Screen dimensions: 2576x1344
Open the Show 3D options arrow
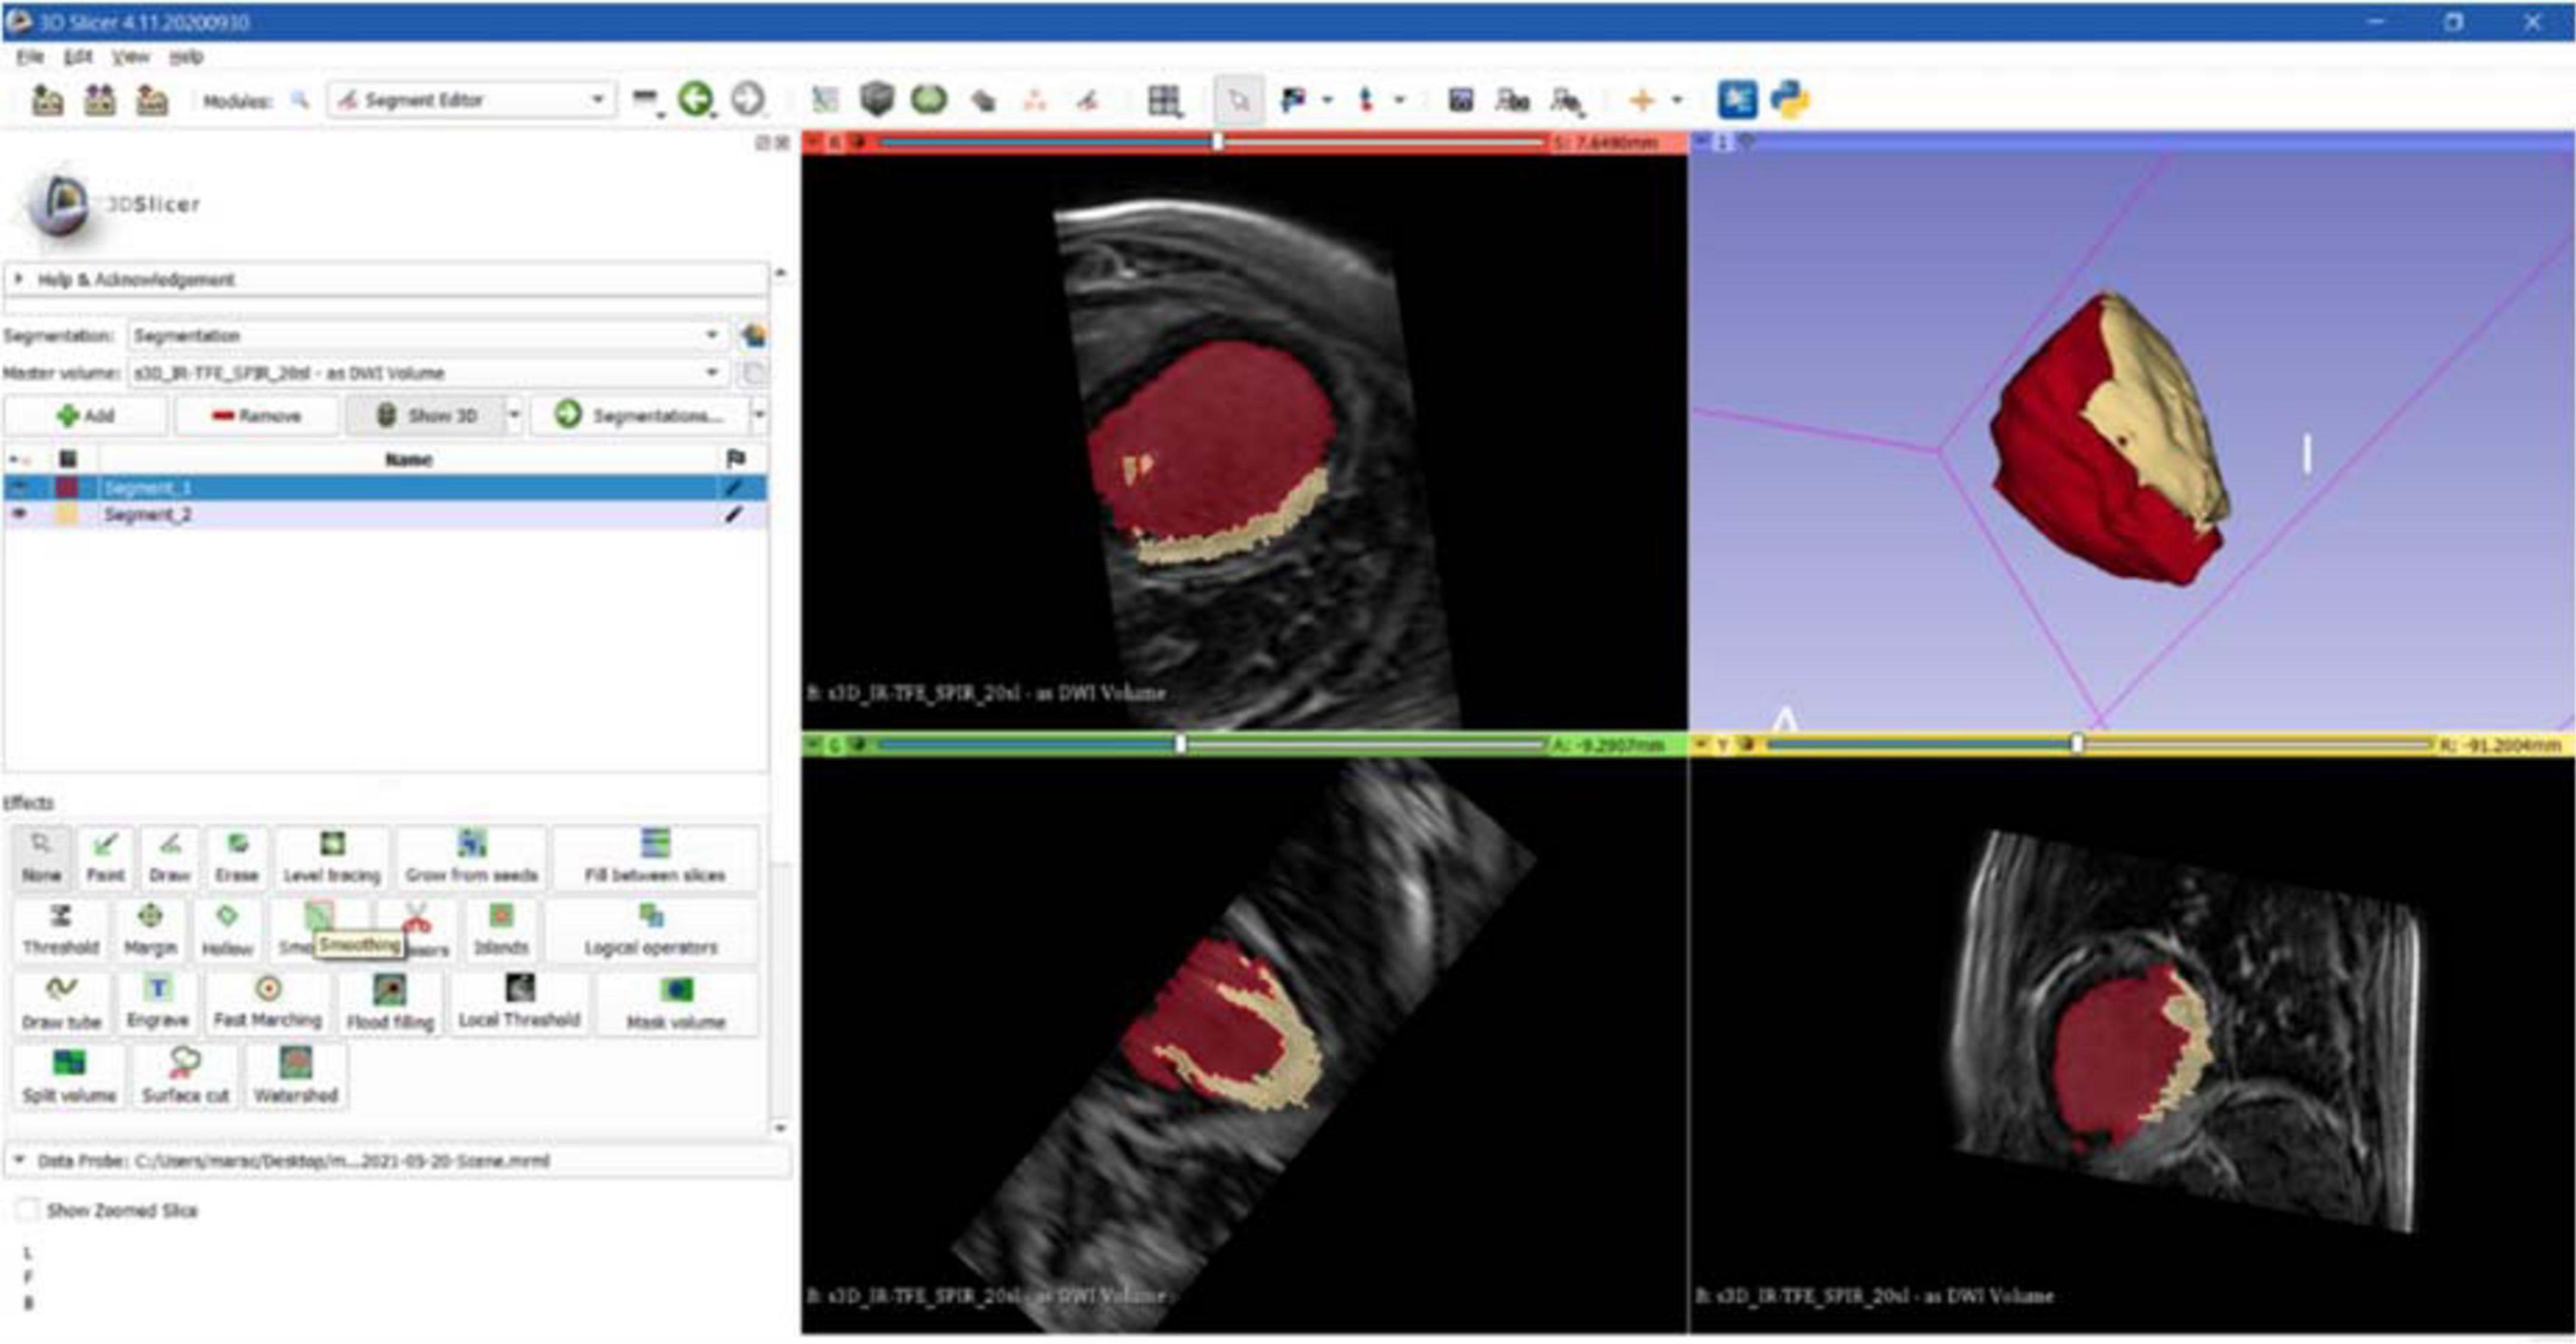[x=514, y=415]
